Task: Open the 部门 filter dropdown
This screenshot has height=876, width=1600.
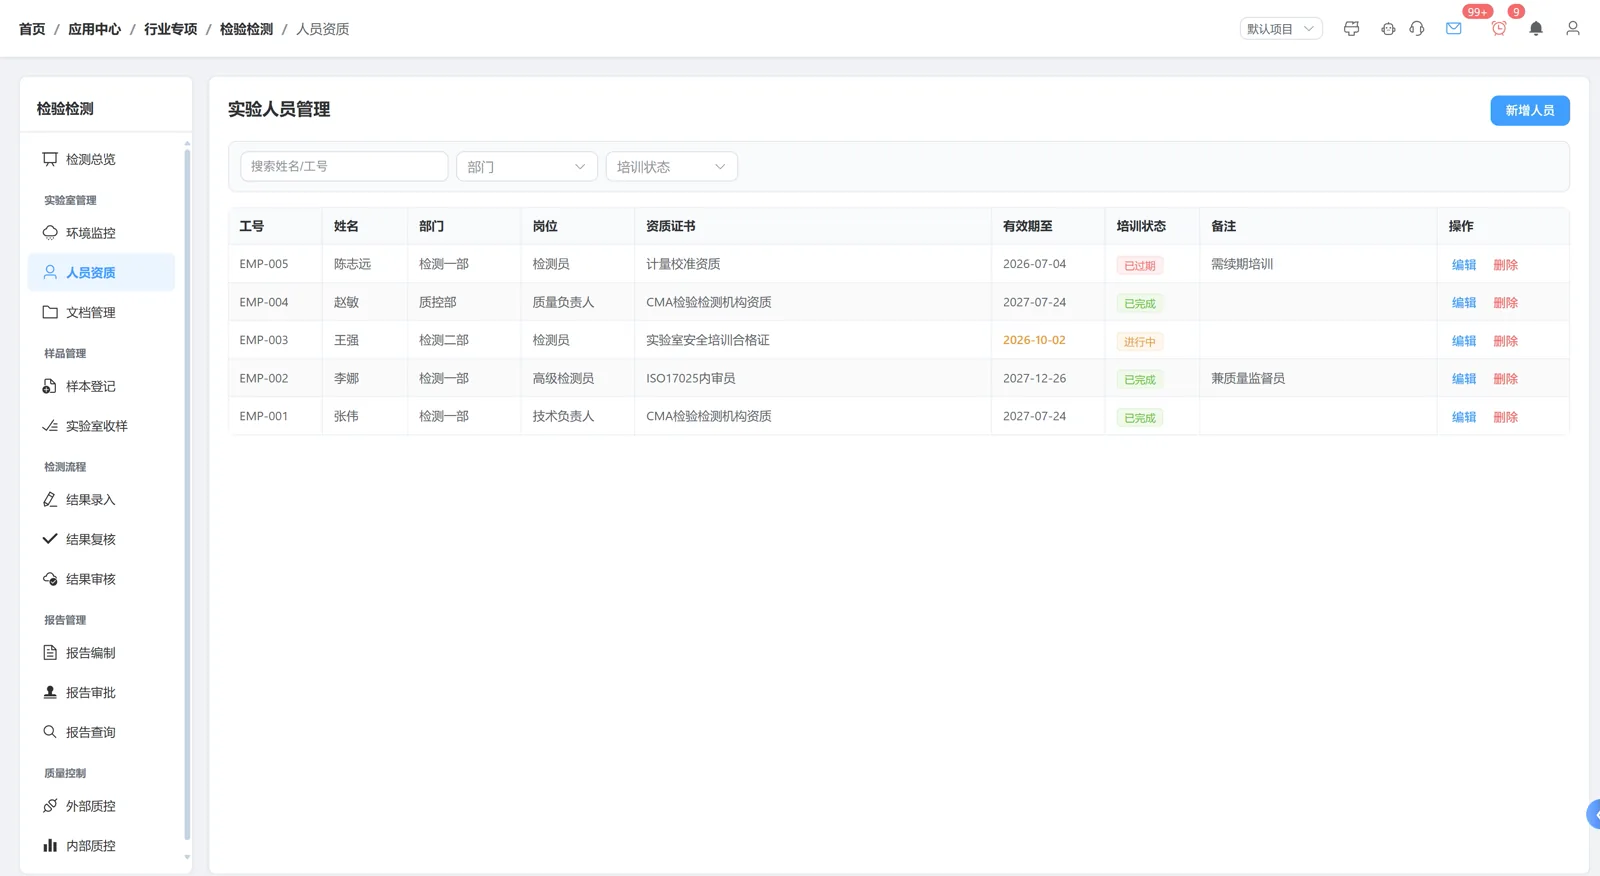Action: [527, 166]
